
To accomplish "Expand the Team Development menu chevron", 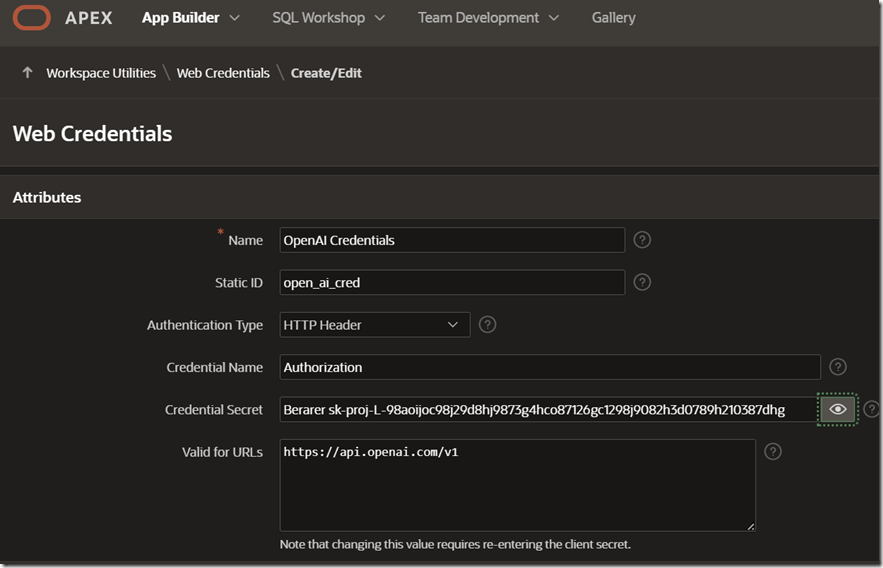I will click(554, 18).
